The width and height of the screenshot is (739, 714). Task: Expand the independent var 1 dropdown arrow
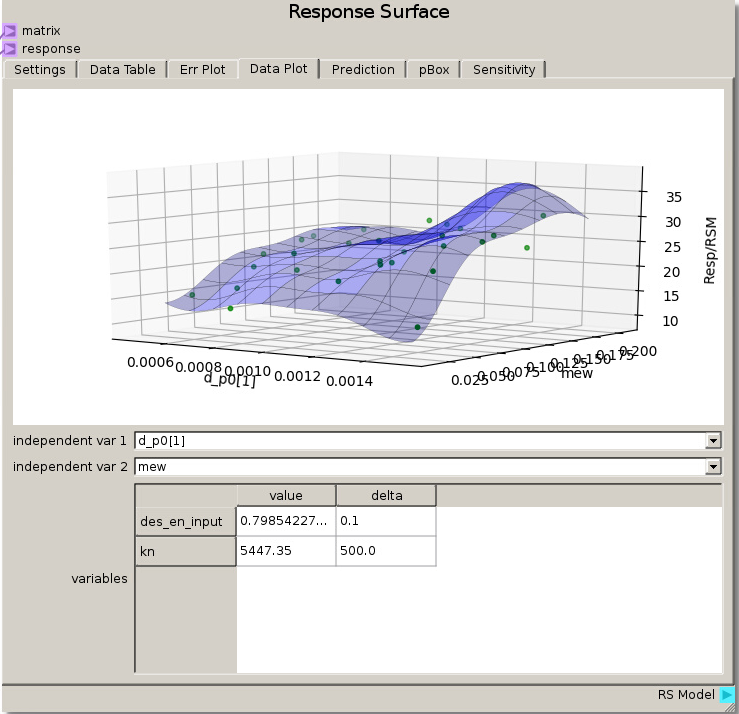click(x=713, y=440)
